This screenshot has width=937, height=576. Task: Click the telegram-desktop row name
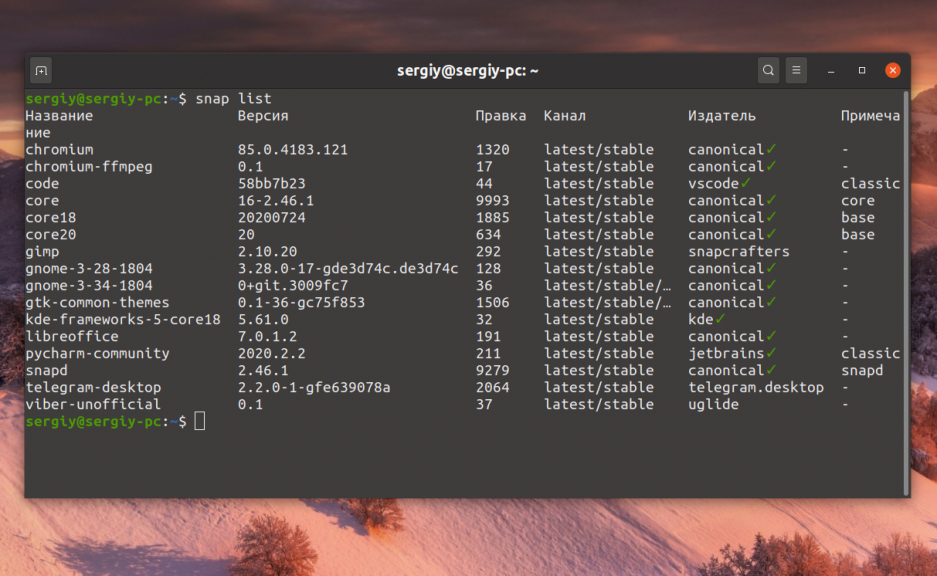[93, 387]
